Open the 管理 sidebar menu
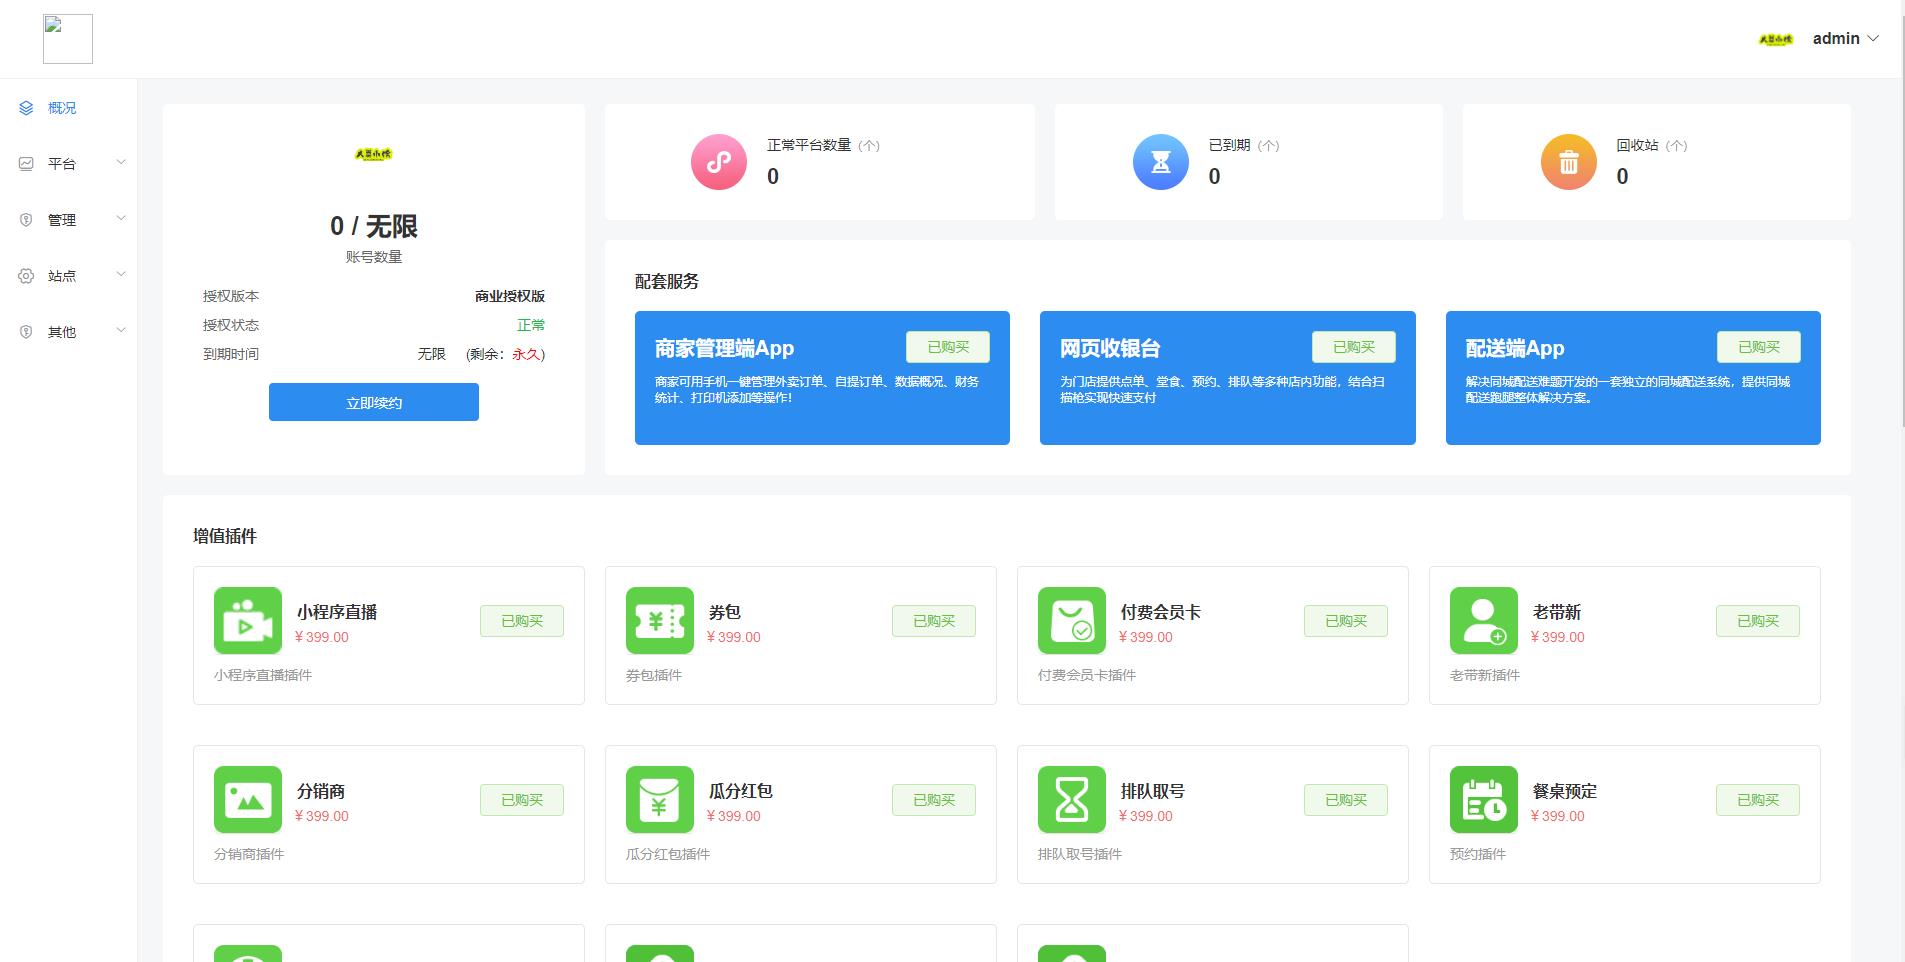1905x962 pixels. [68, 220]
